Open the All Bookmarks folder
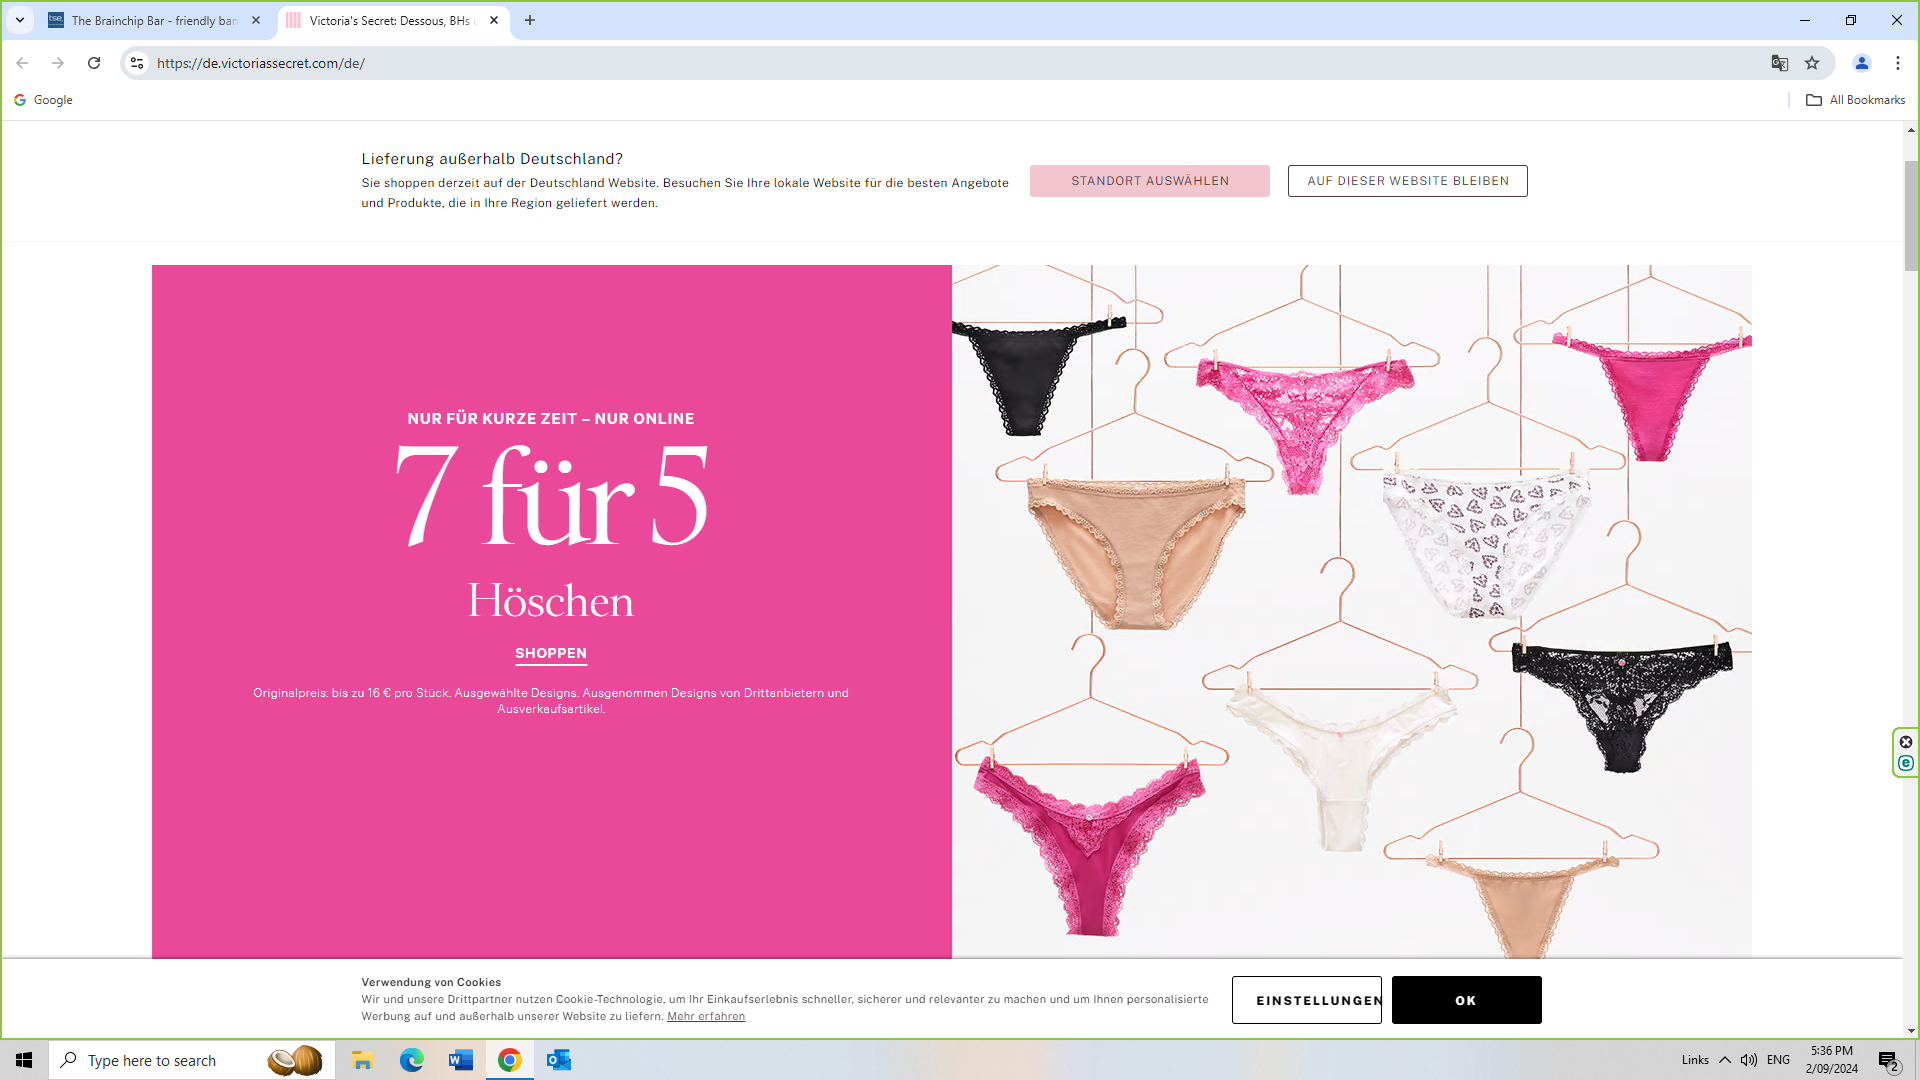This screenshot has width=1920, height=1080. click(1856, 100)
